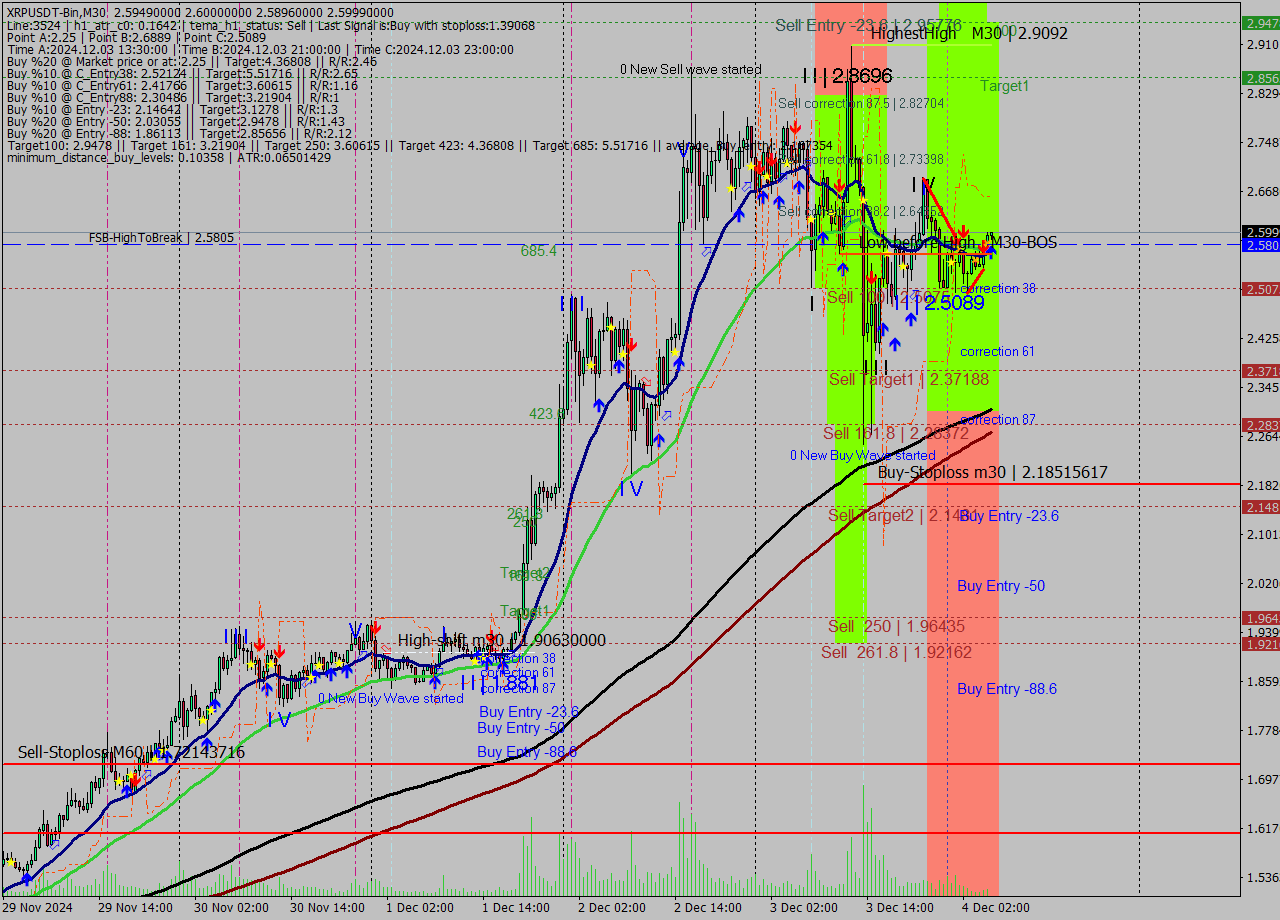Screen dimensions: 1280x920
Task: Click the '30 Nov 02:00' time axis label
Action: (x=232, y=908)
